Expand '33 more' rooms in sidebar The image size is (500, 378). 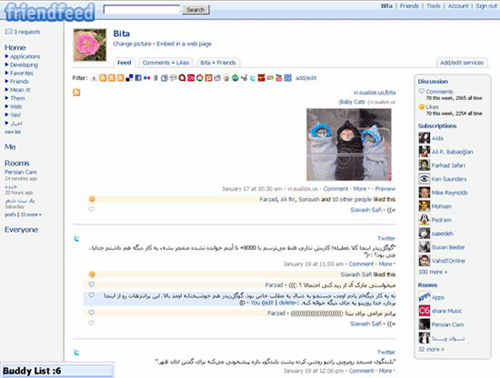(x=31, y=215)
